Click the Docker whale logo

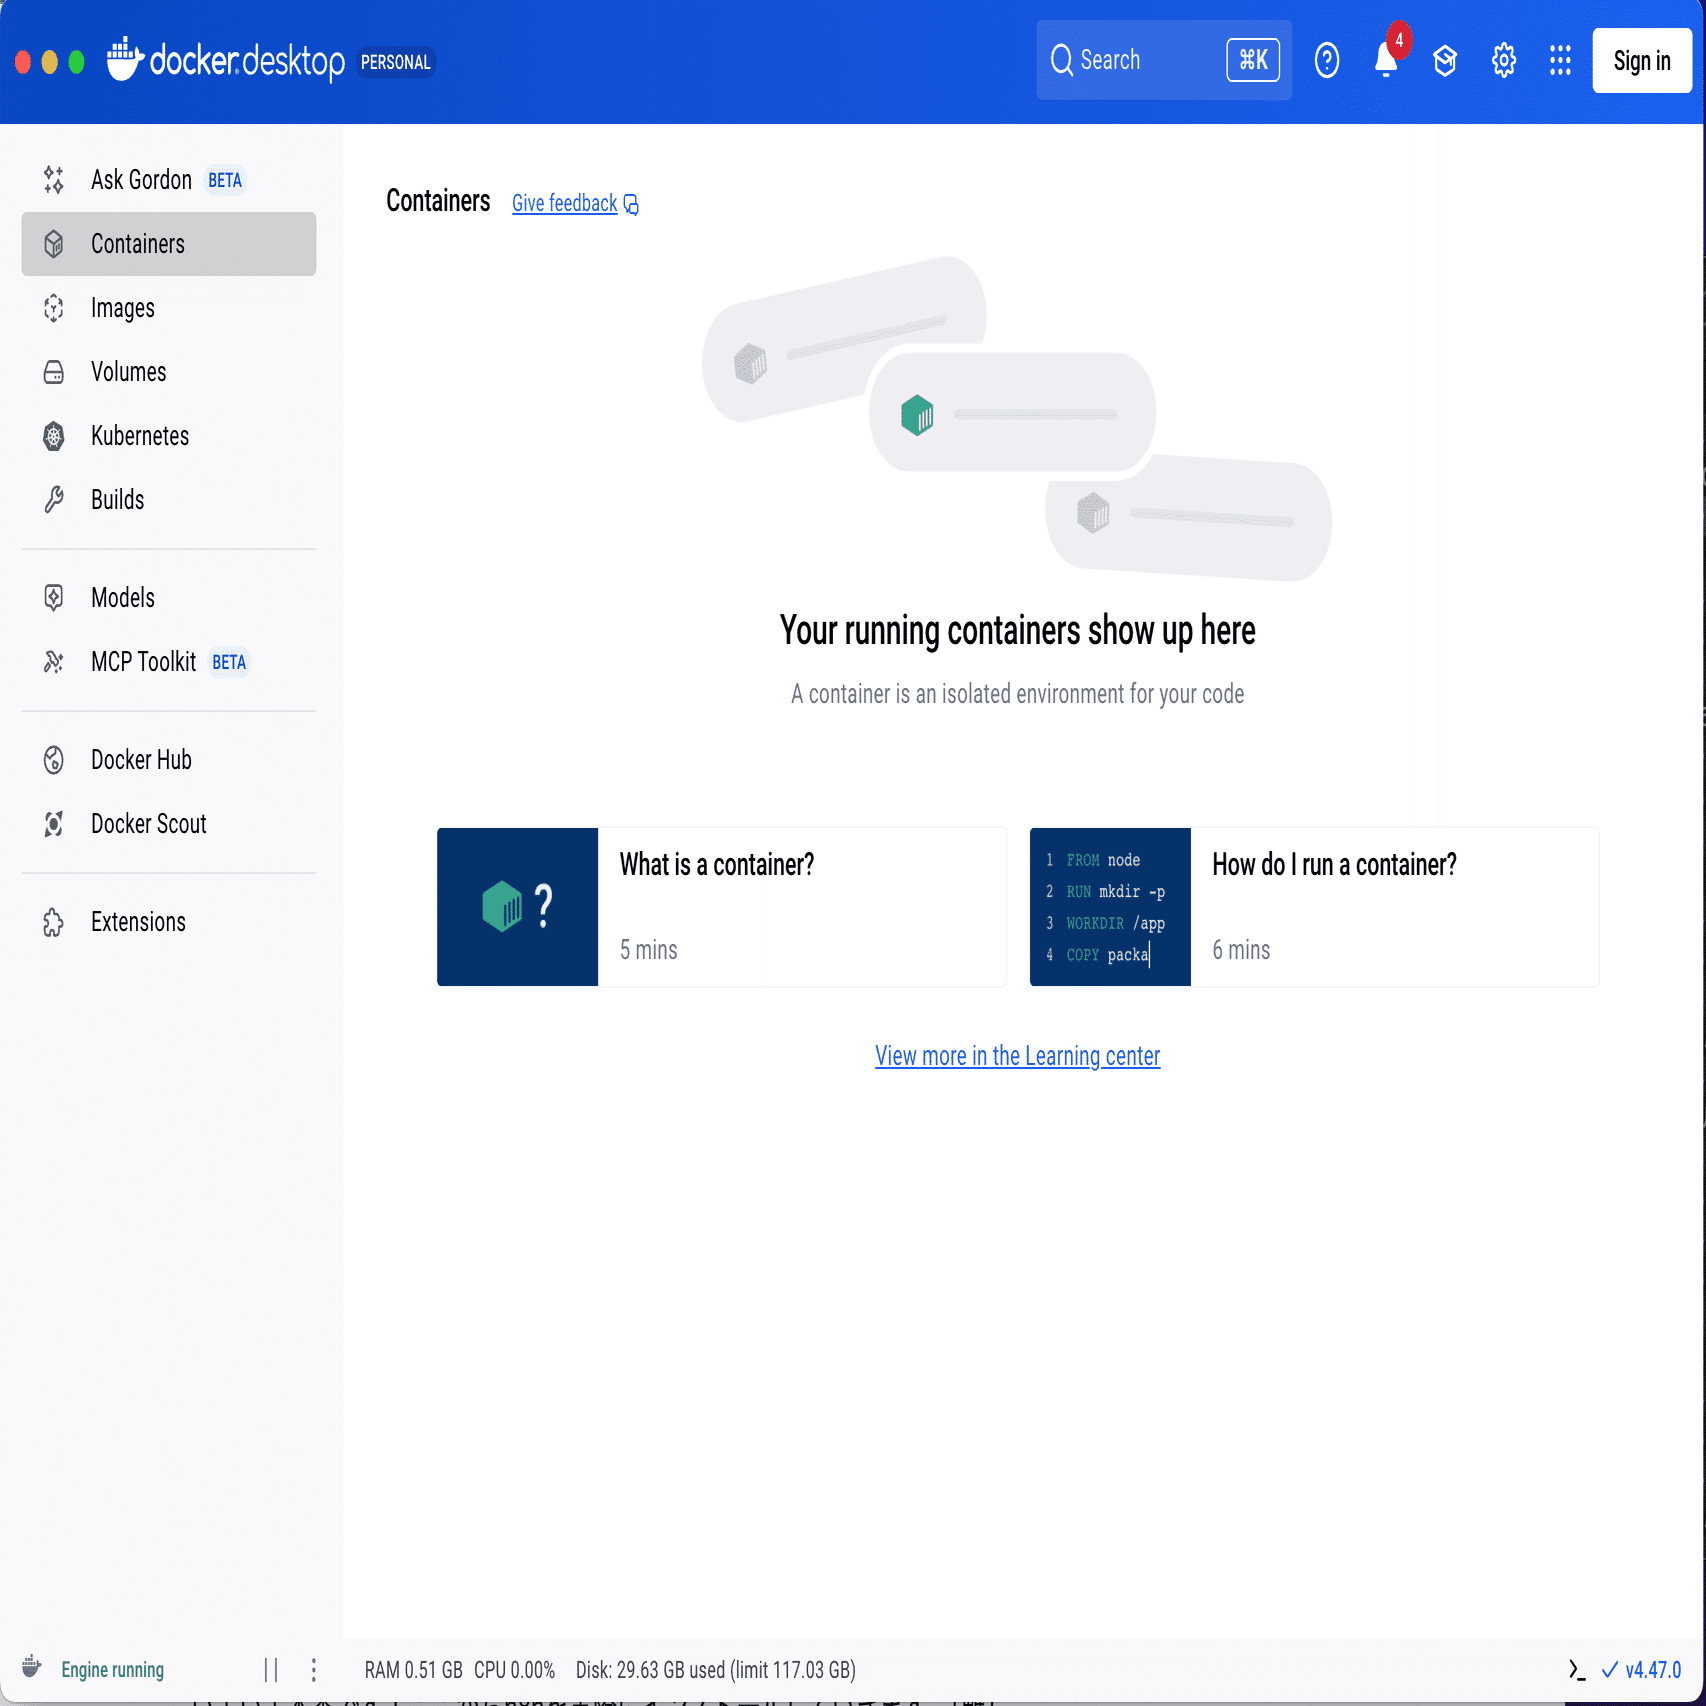pyautogui.click(x=125, y=59)
